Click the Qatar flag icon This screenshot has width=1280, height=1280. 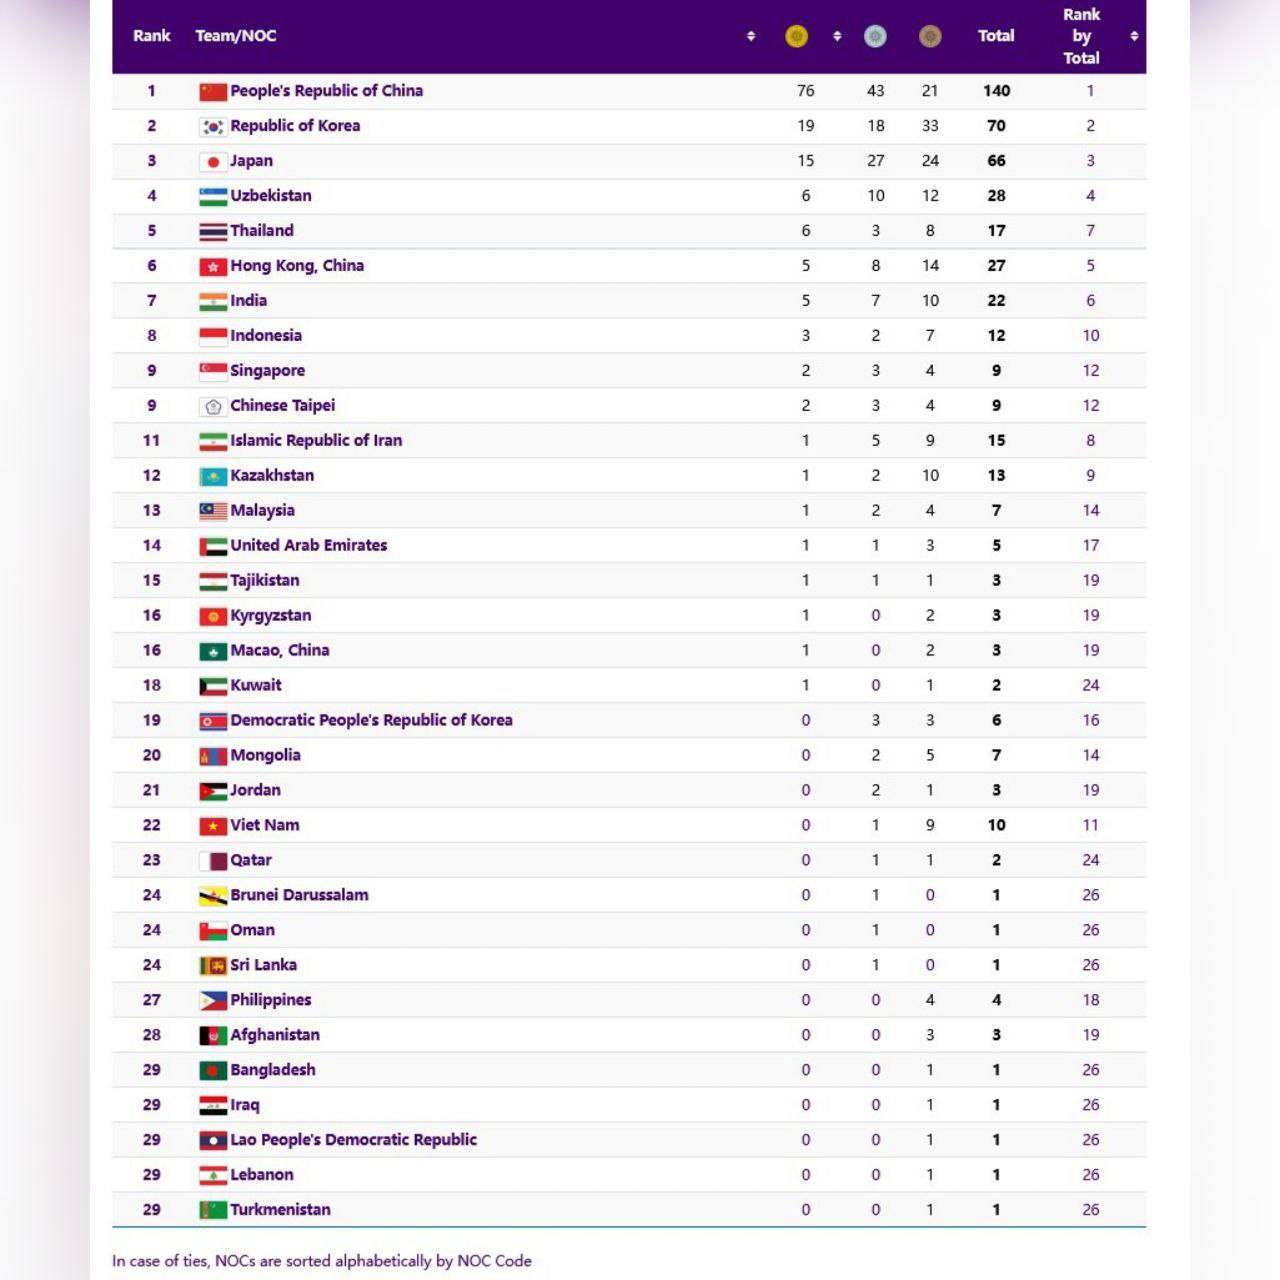click(213, 861)
